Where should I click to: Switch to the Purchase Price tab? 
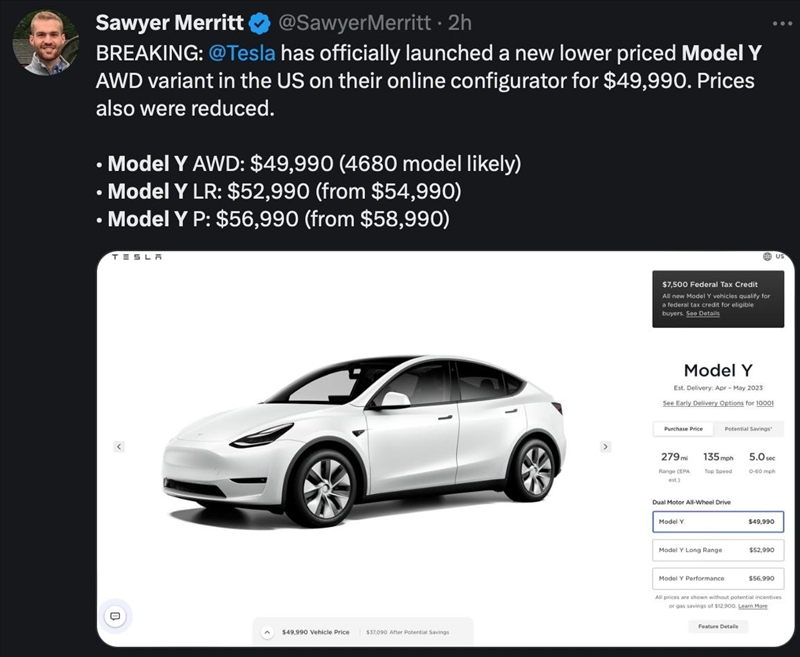point(683,429)
